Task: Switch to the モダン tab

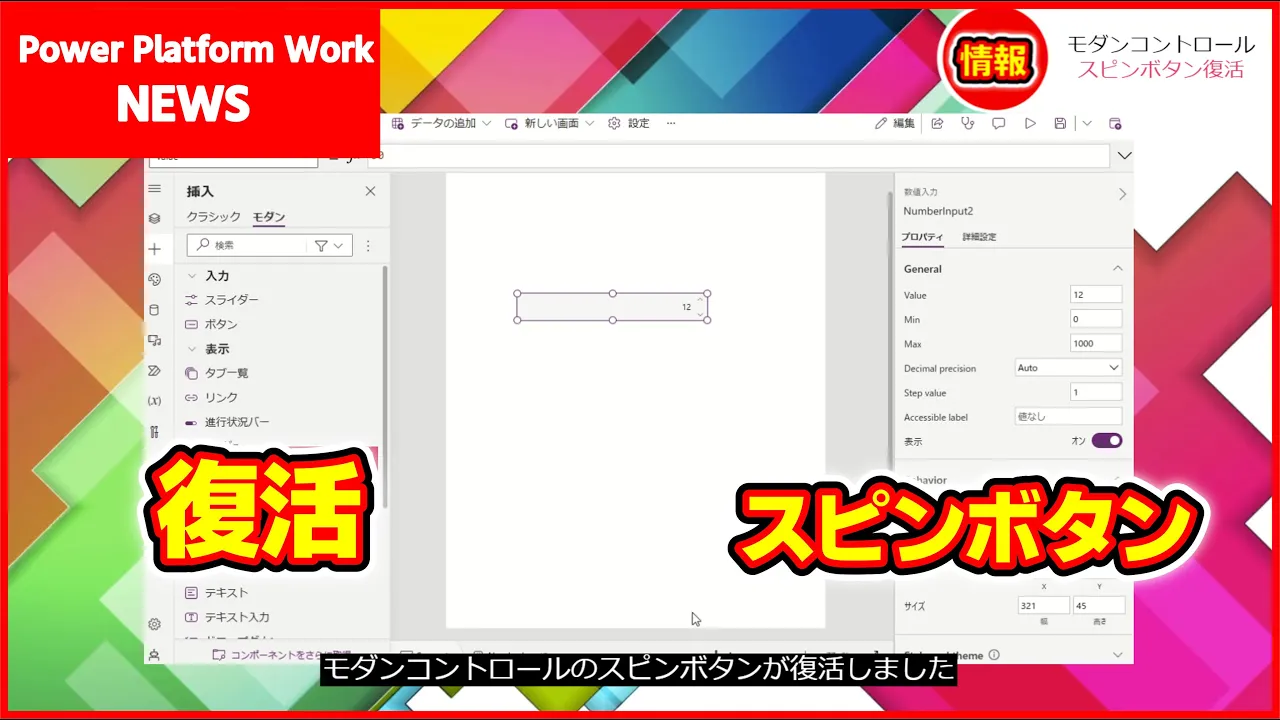Action: click(x=269, y=217)
